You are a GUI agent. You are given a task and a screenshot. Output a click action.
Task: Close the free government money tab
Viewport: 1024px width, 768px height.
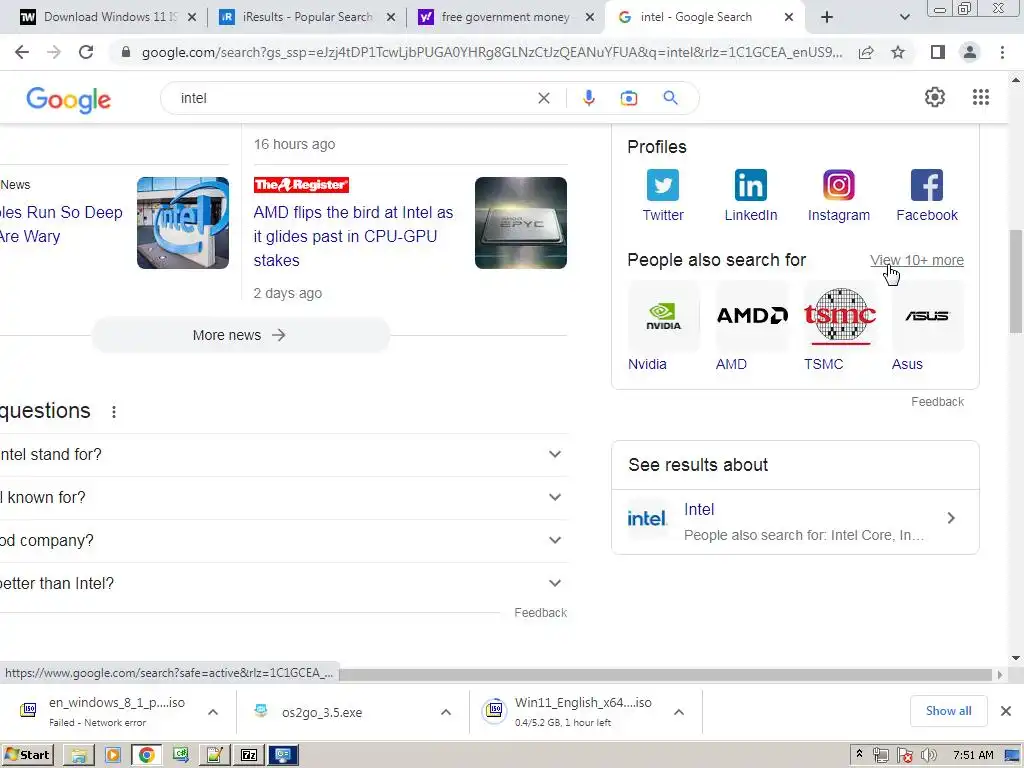590,18
